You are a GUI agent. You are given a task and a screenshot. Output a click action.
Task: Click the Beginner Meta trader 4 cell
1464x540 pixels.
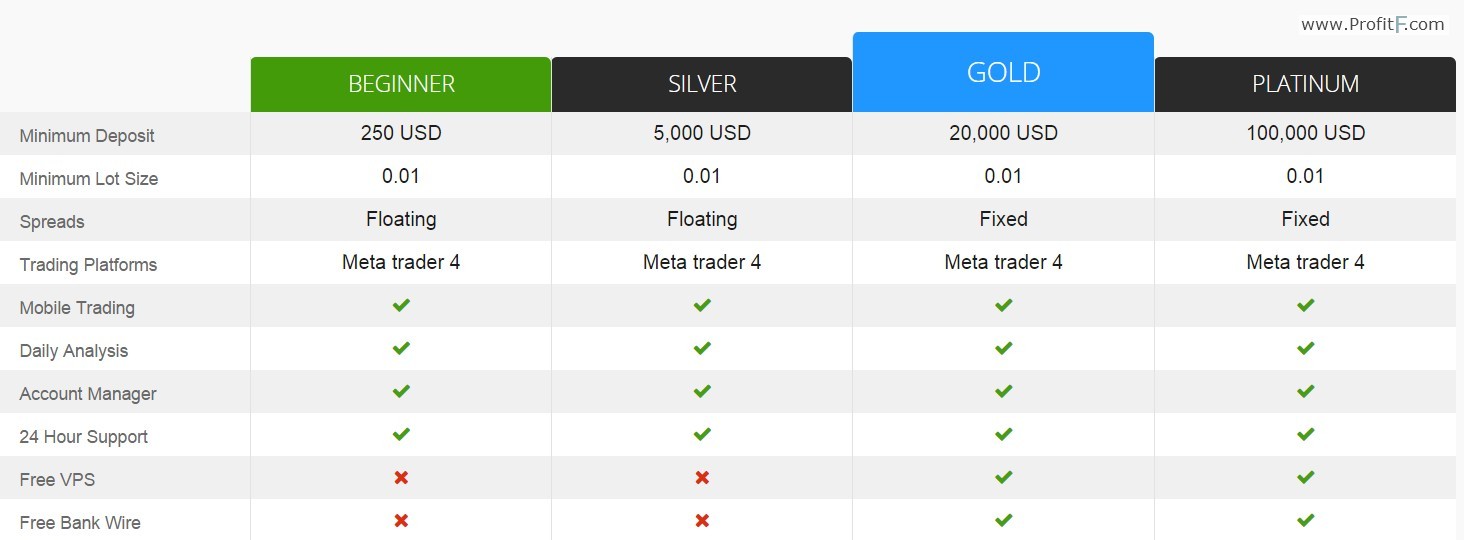coord(401,262)
